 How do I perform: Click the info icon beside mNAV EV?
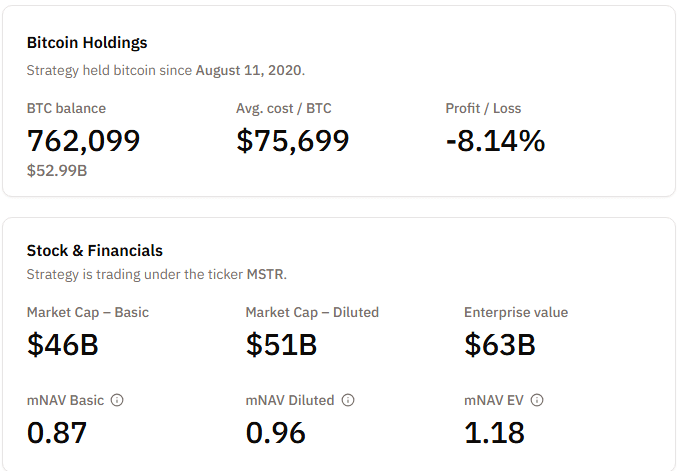coord(537,400)
